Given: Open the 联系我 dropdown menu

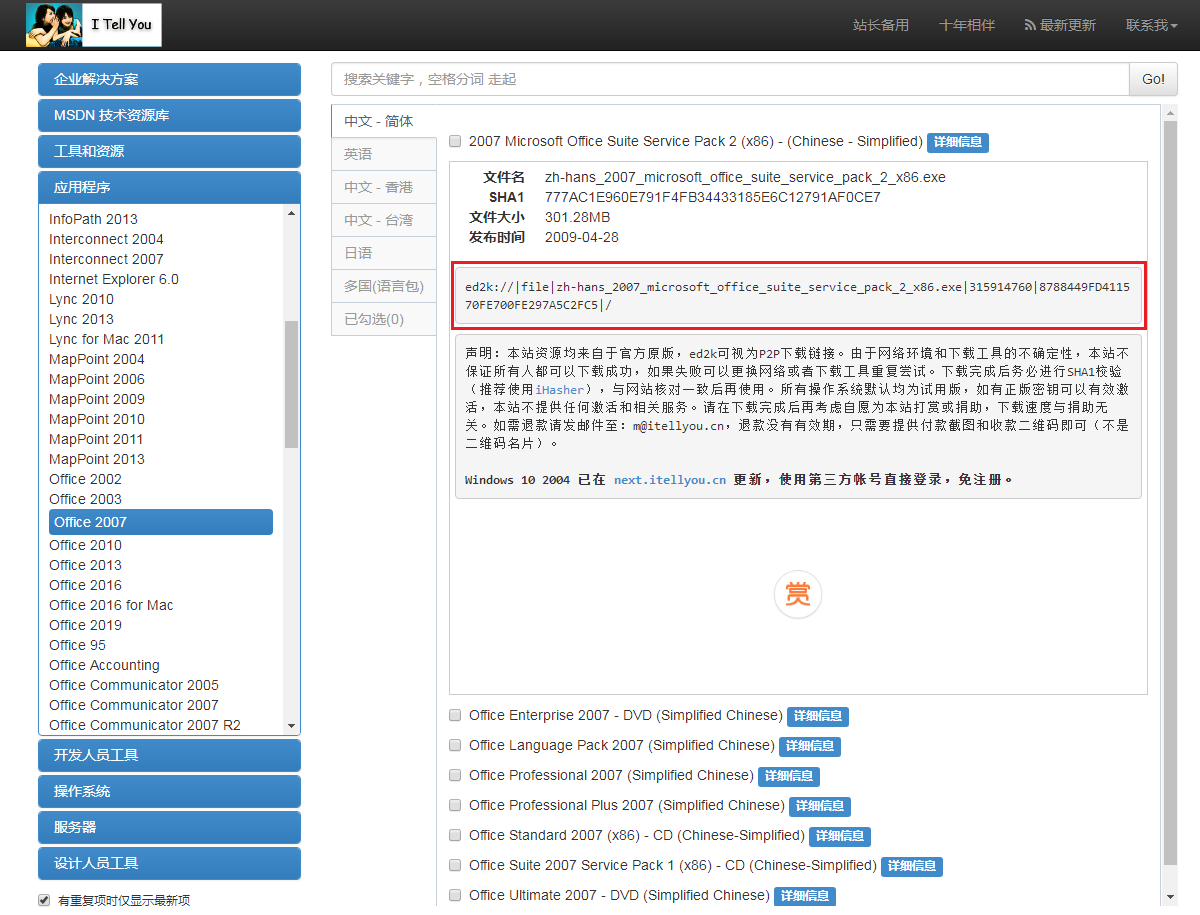Looking at the screenshot, I should coord(1152,25).
